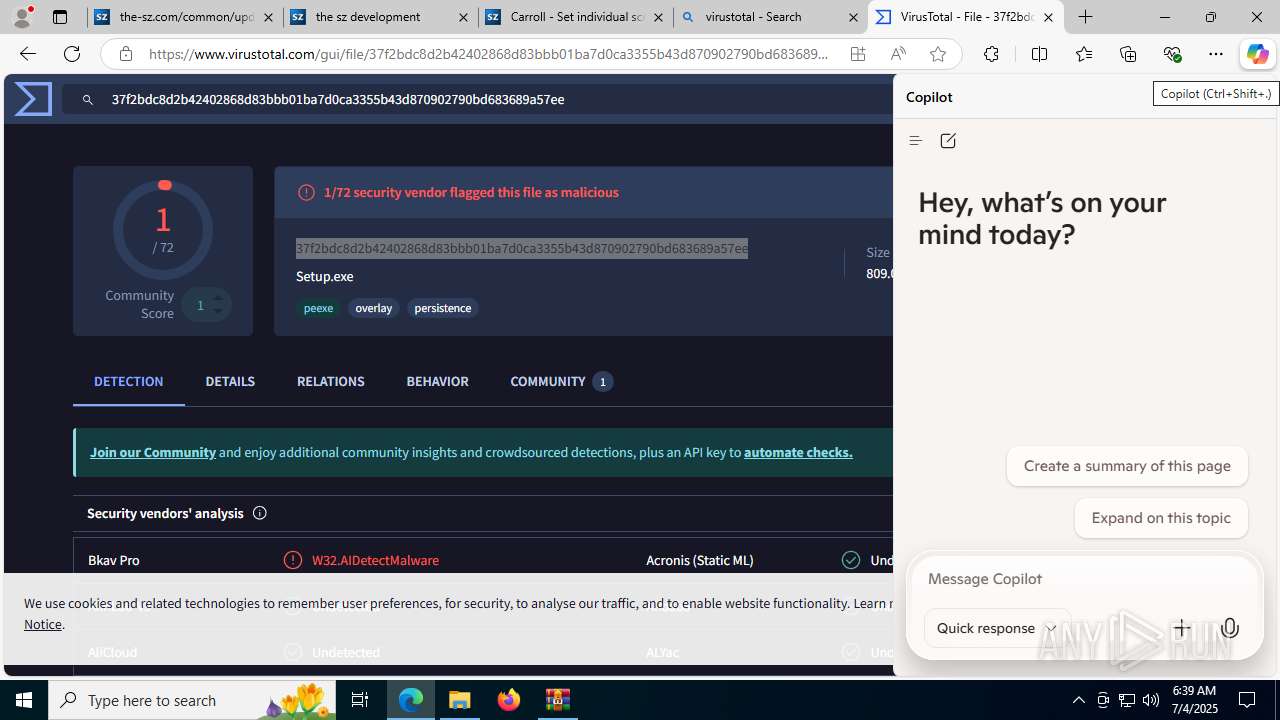1280x720 pixels.
Task: Click Join our Community link
Action: [153, 452]
